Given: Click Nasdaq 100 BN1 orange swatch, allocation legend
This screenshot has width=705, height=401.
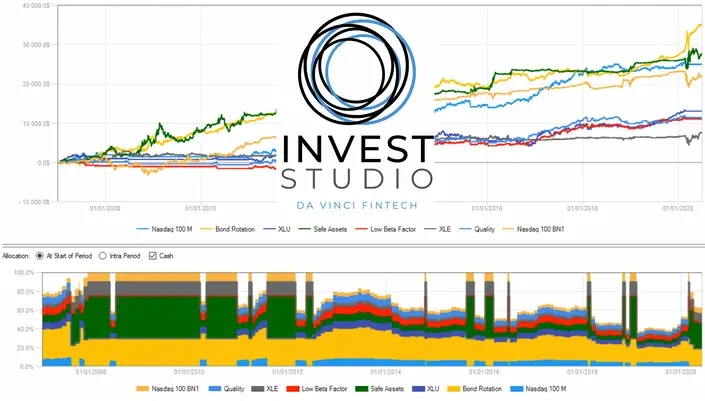Looking at the screenshot, I should [143, 389].
